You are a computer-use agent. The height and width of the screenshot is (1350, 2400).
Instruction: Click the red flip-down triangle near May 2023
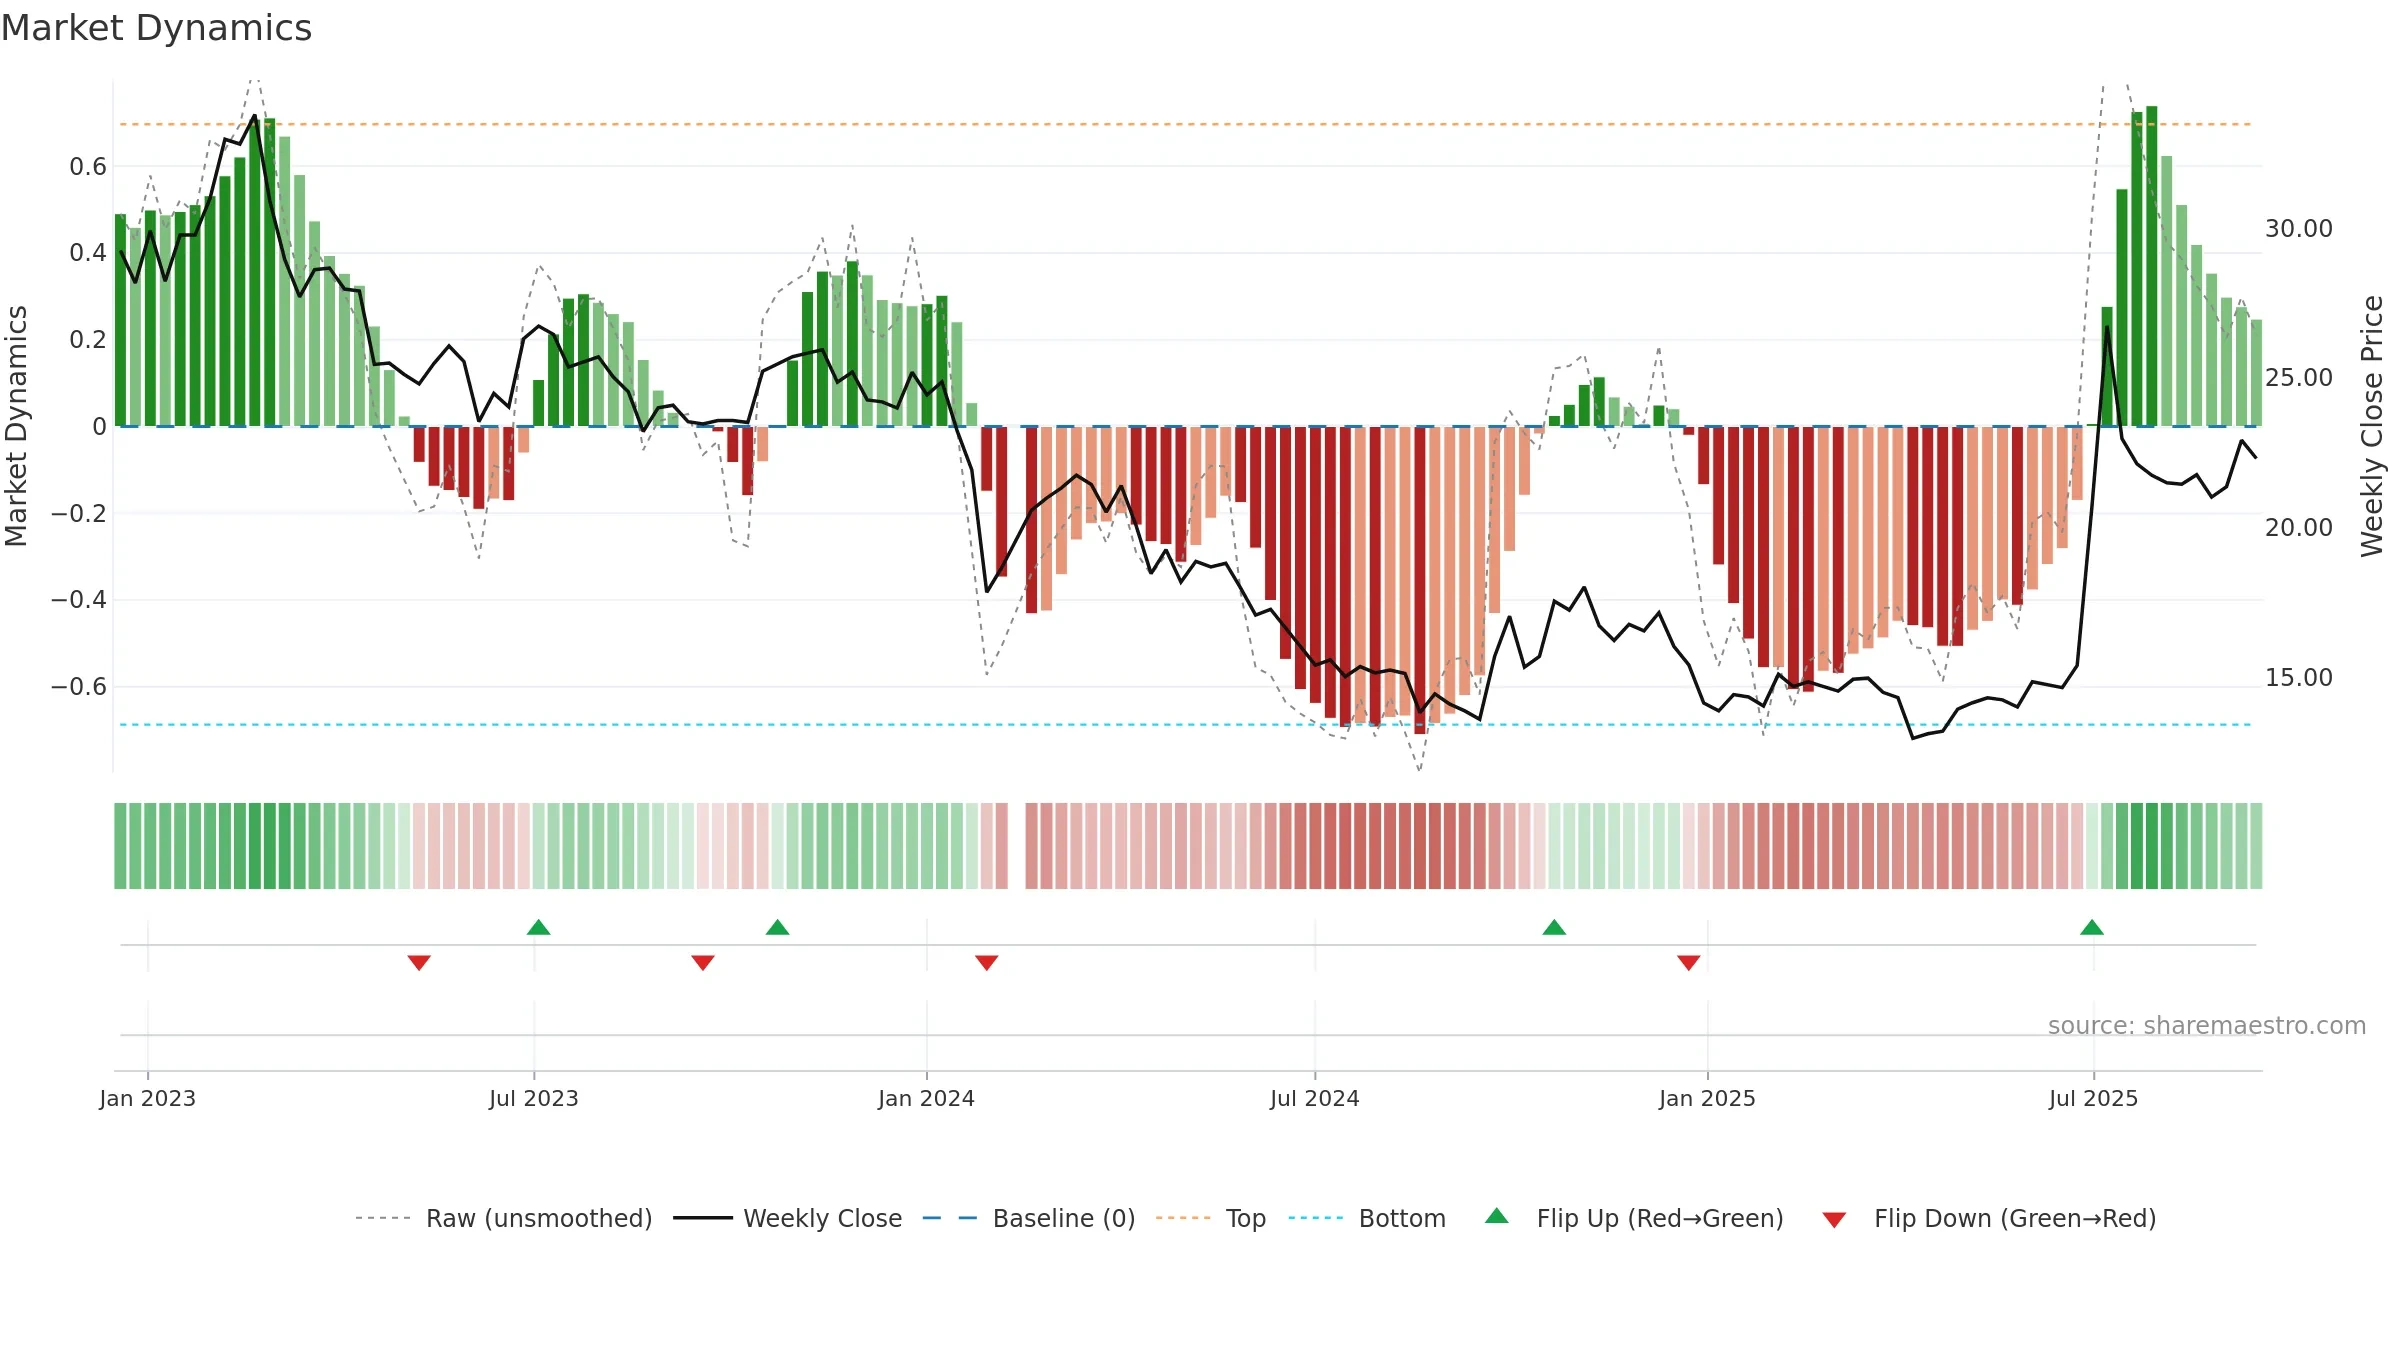(x=419, y=962)
